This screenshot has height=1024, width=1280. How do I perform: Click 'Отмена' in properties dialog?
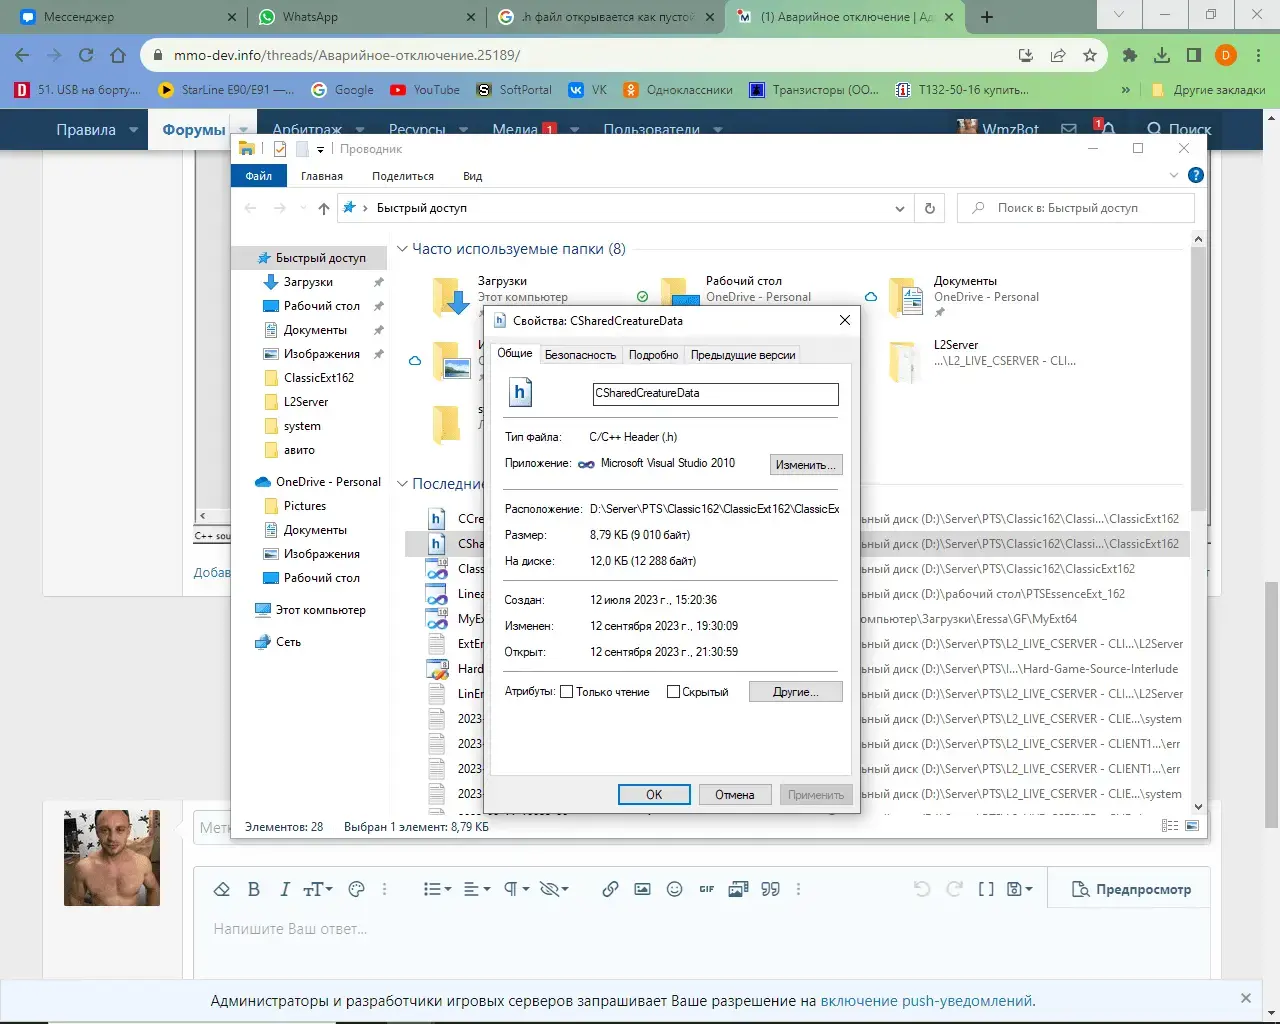click(734, 795)
